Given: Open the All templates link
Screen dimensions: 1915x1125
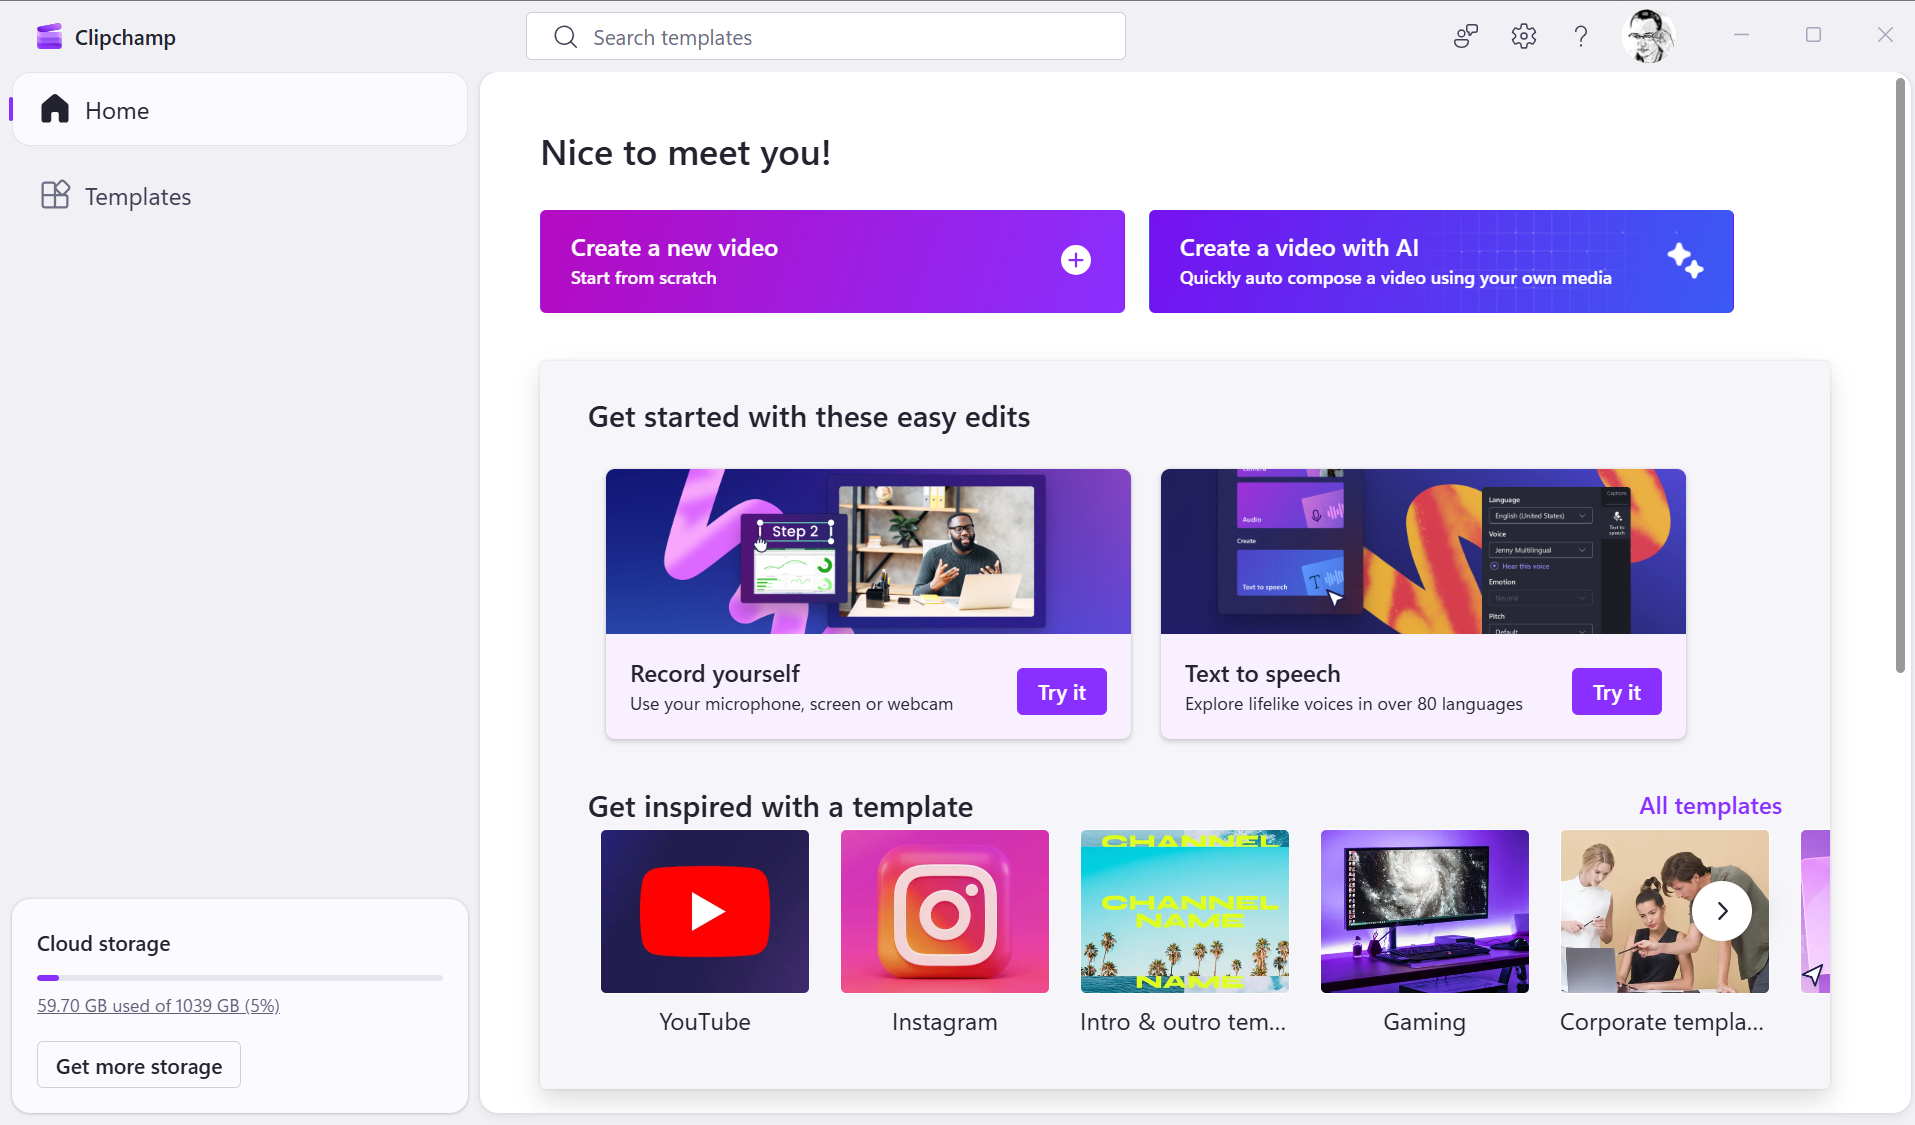Looking at the screenshot, I should pos(1710,806).
